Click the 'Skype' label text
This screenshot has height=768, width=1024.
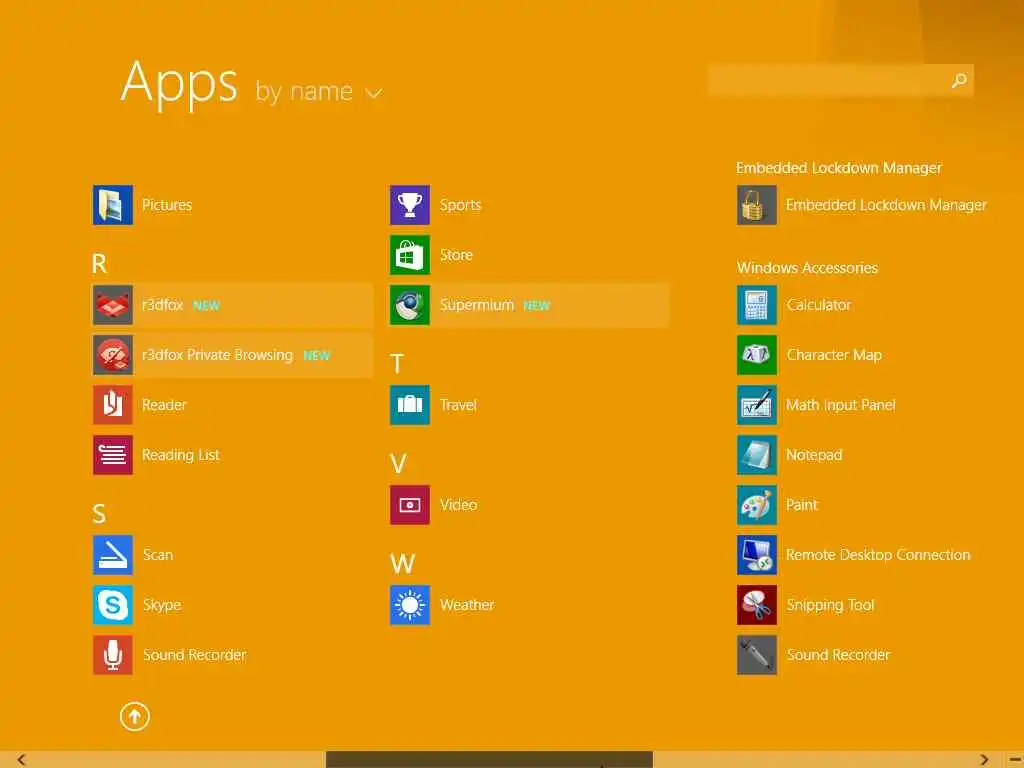point(162,605)
